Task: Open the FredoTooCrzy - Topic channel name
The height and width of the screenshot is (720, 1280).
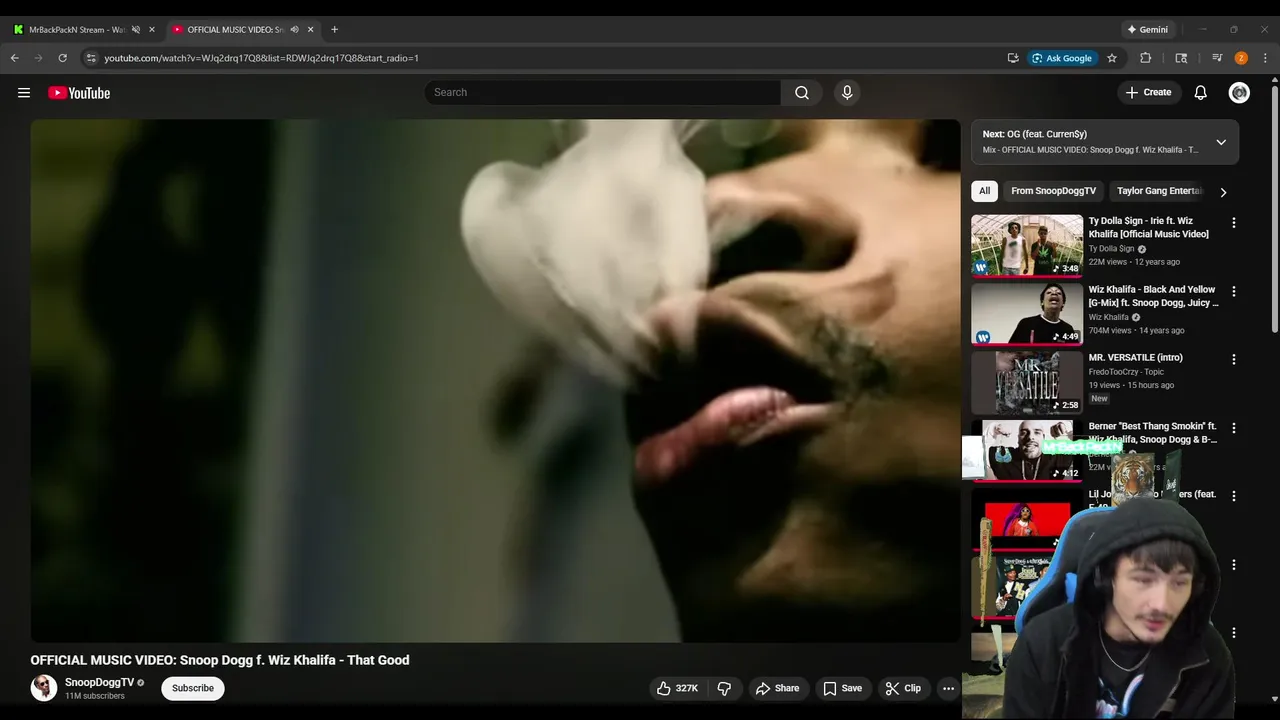Action: 1126,371
